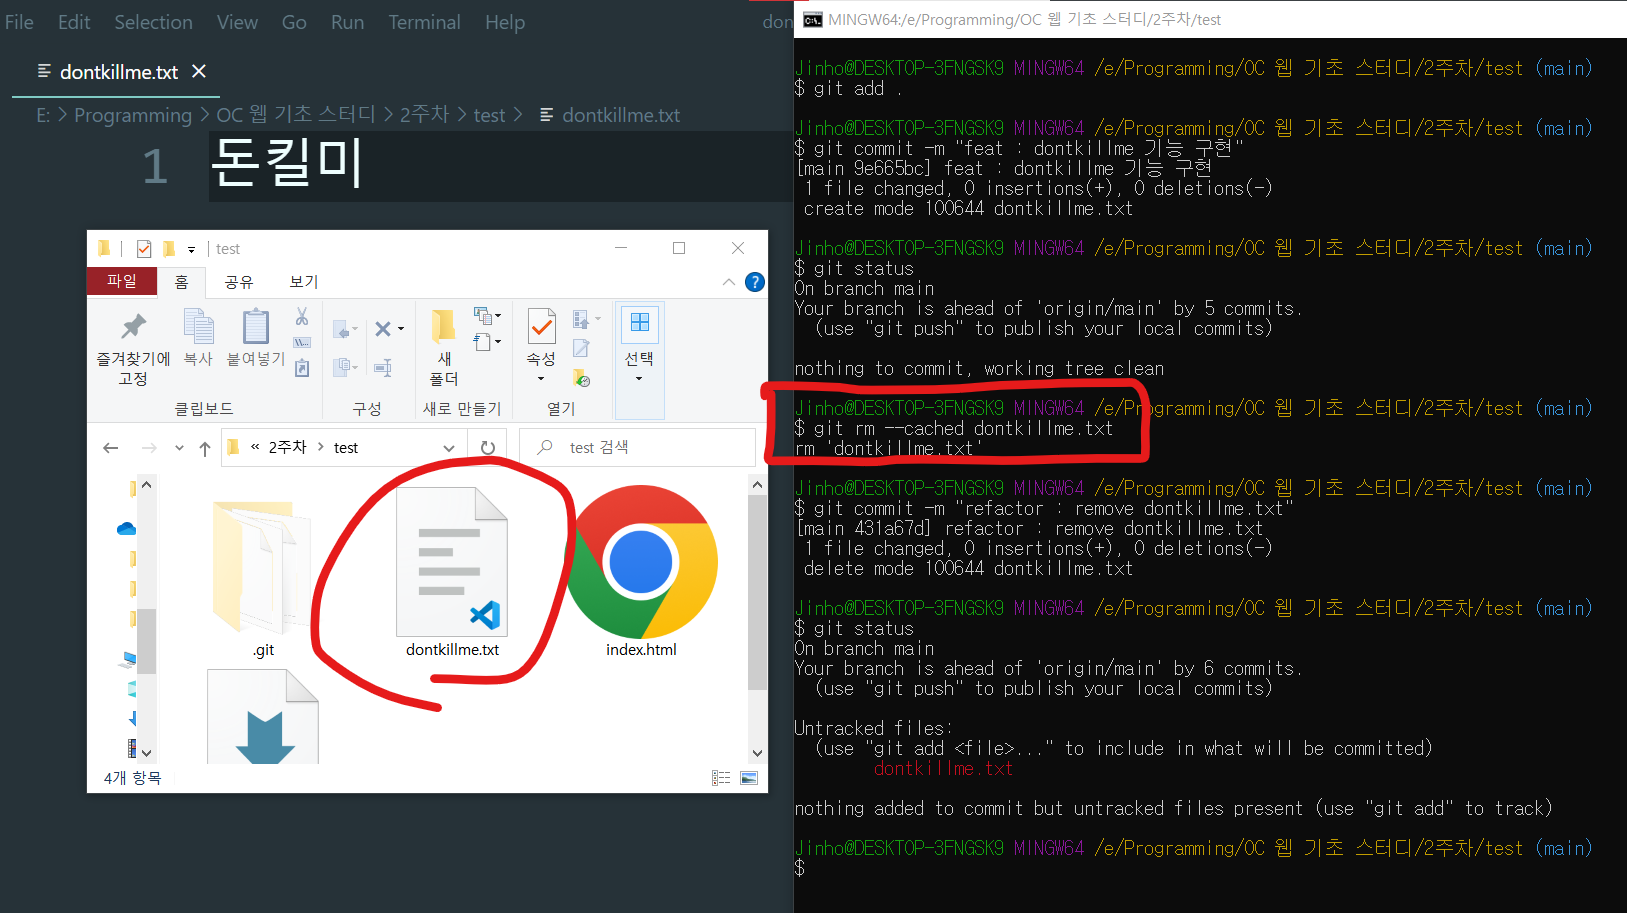The height and width of the screenshot is (913, 1627).
Task: Click the scissors Cut icon in ribbon
Action: (x=302, y=316)
